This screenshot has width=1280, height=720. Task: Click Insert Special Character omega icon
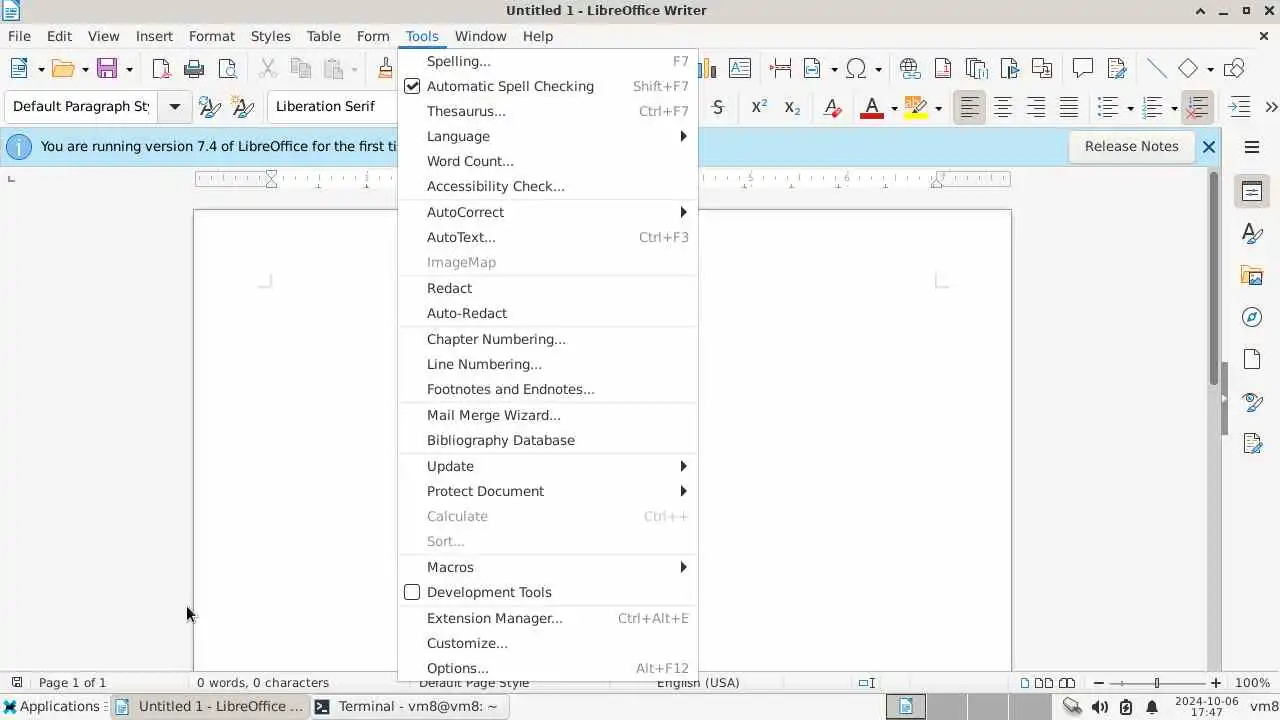[856, 68]
